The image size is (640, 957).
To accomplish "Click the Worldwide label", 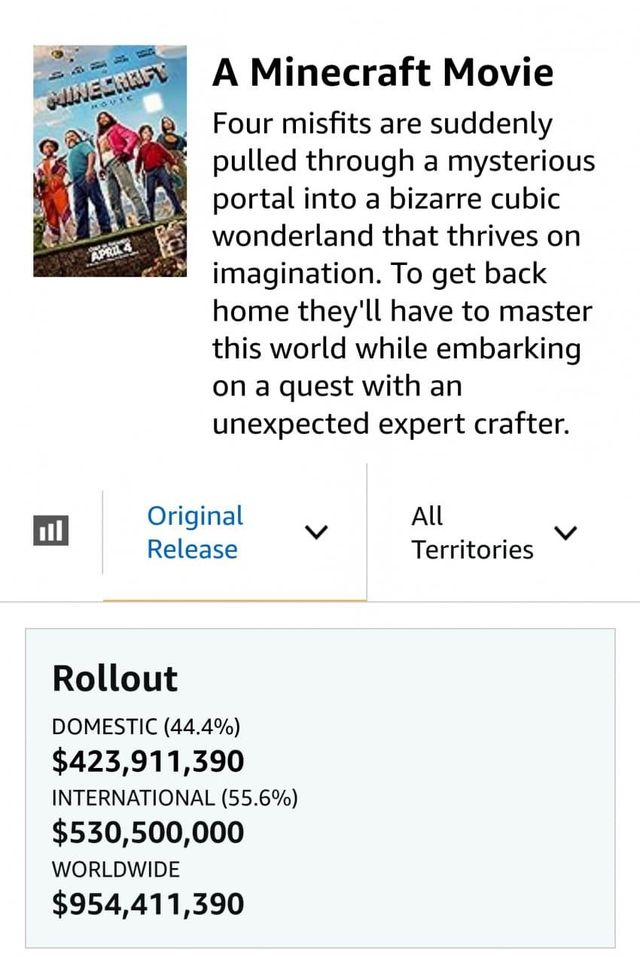I will (116, 869).
